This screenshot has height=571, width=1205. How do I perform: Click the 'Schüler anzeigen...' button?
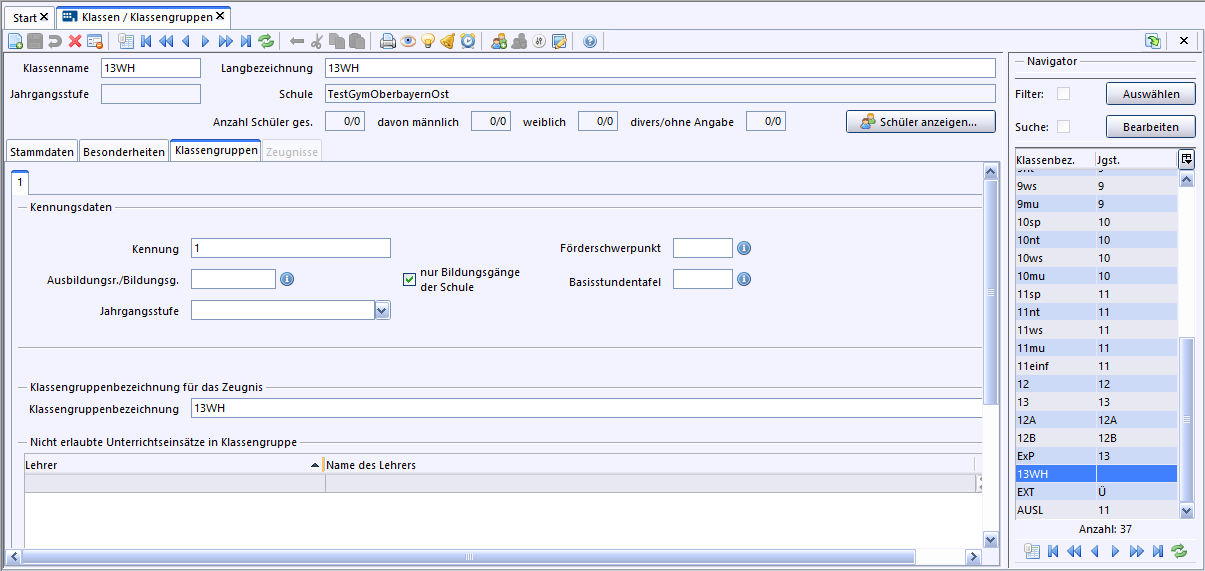point(921,121)
